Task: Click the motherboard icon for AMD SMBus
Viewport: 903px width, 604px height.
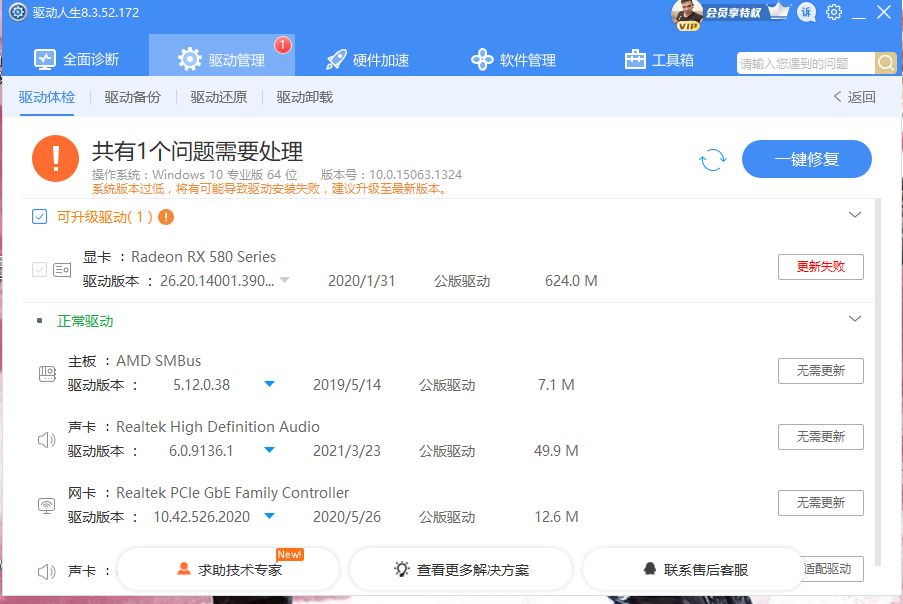Action: tap(47, 374)
